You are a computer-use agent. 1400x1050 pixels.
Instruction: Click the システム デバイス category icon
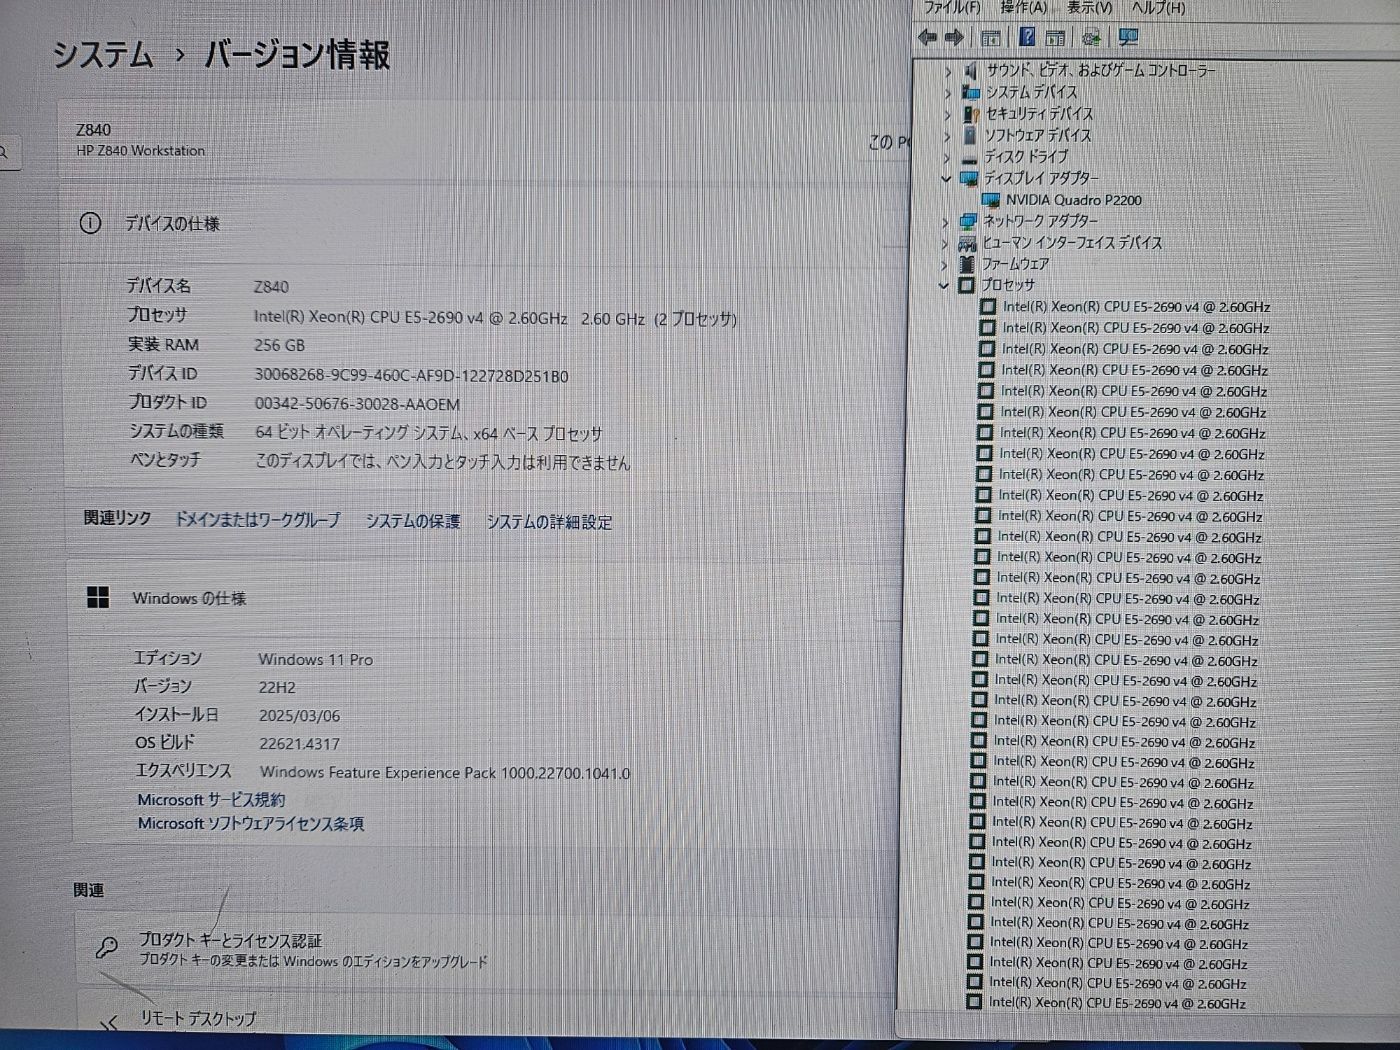pos(970,92)
